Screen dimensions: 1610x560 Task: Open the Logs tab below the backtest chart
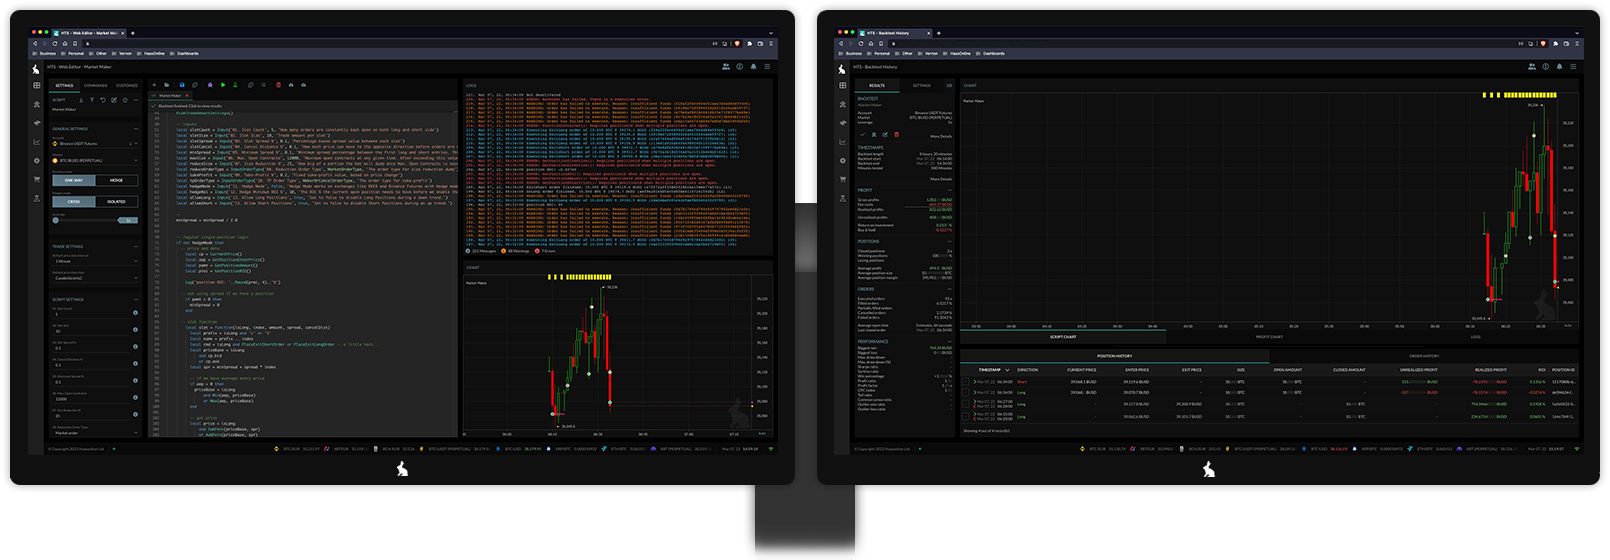[1475, 337]
